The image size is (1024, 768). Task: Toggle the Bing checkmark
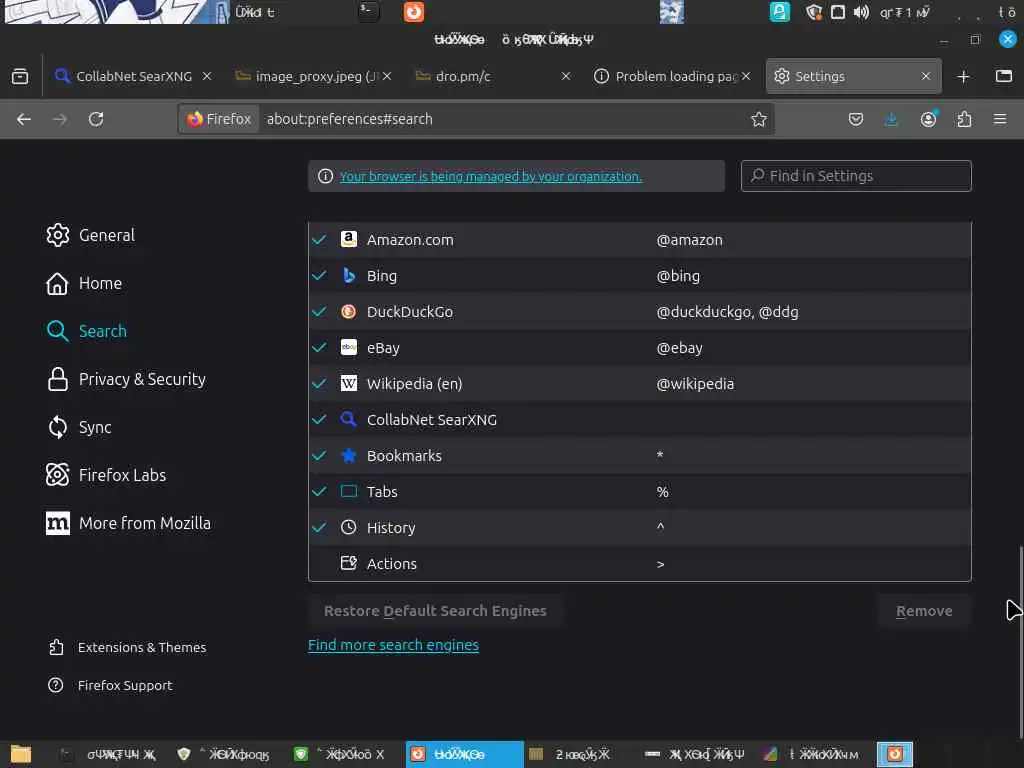tap(319, 276)
